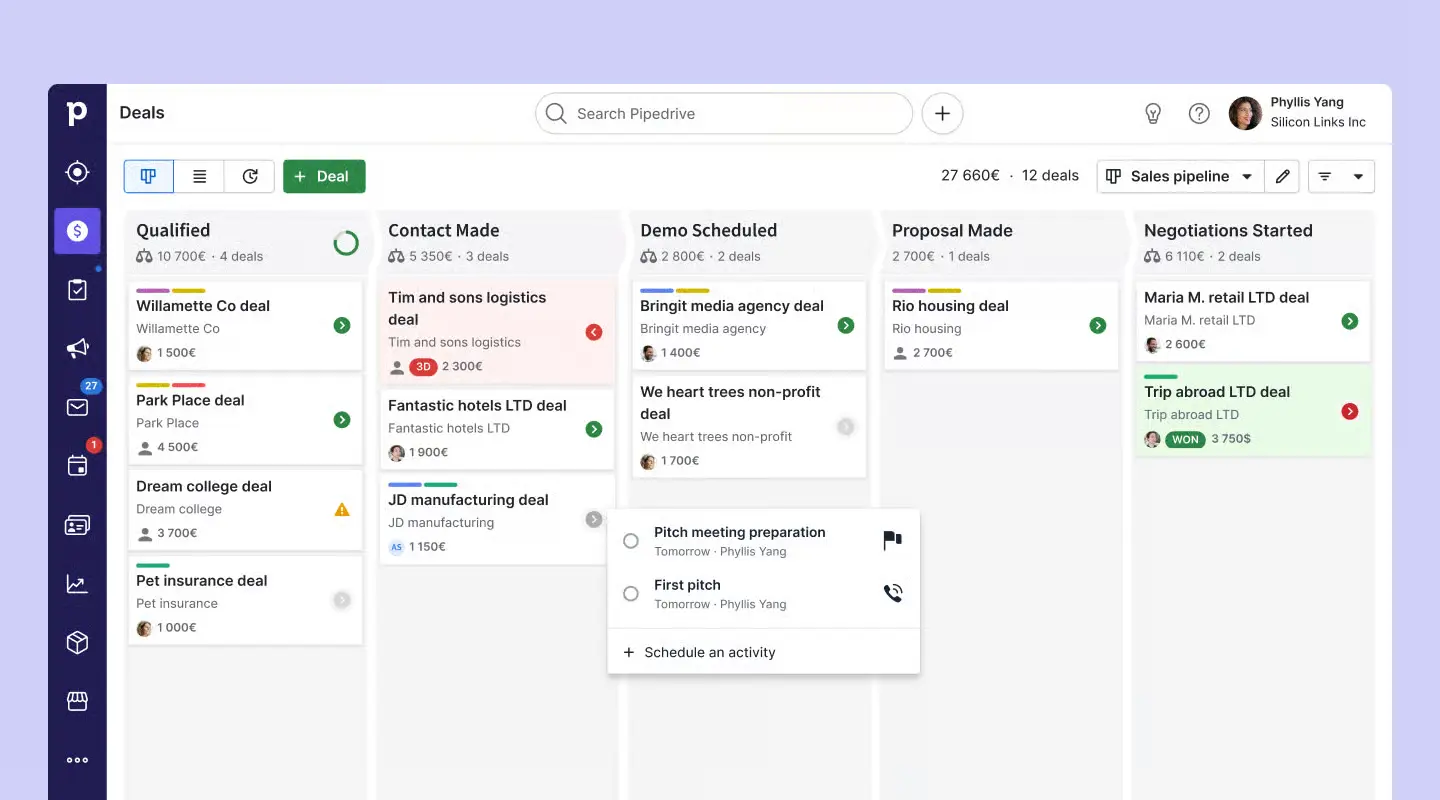Open the Willamette Co deal title
1440x800 pixels.
point(203,306)
